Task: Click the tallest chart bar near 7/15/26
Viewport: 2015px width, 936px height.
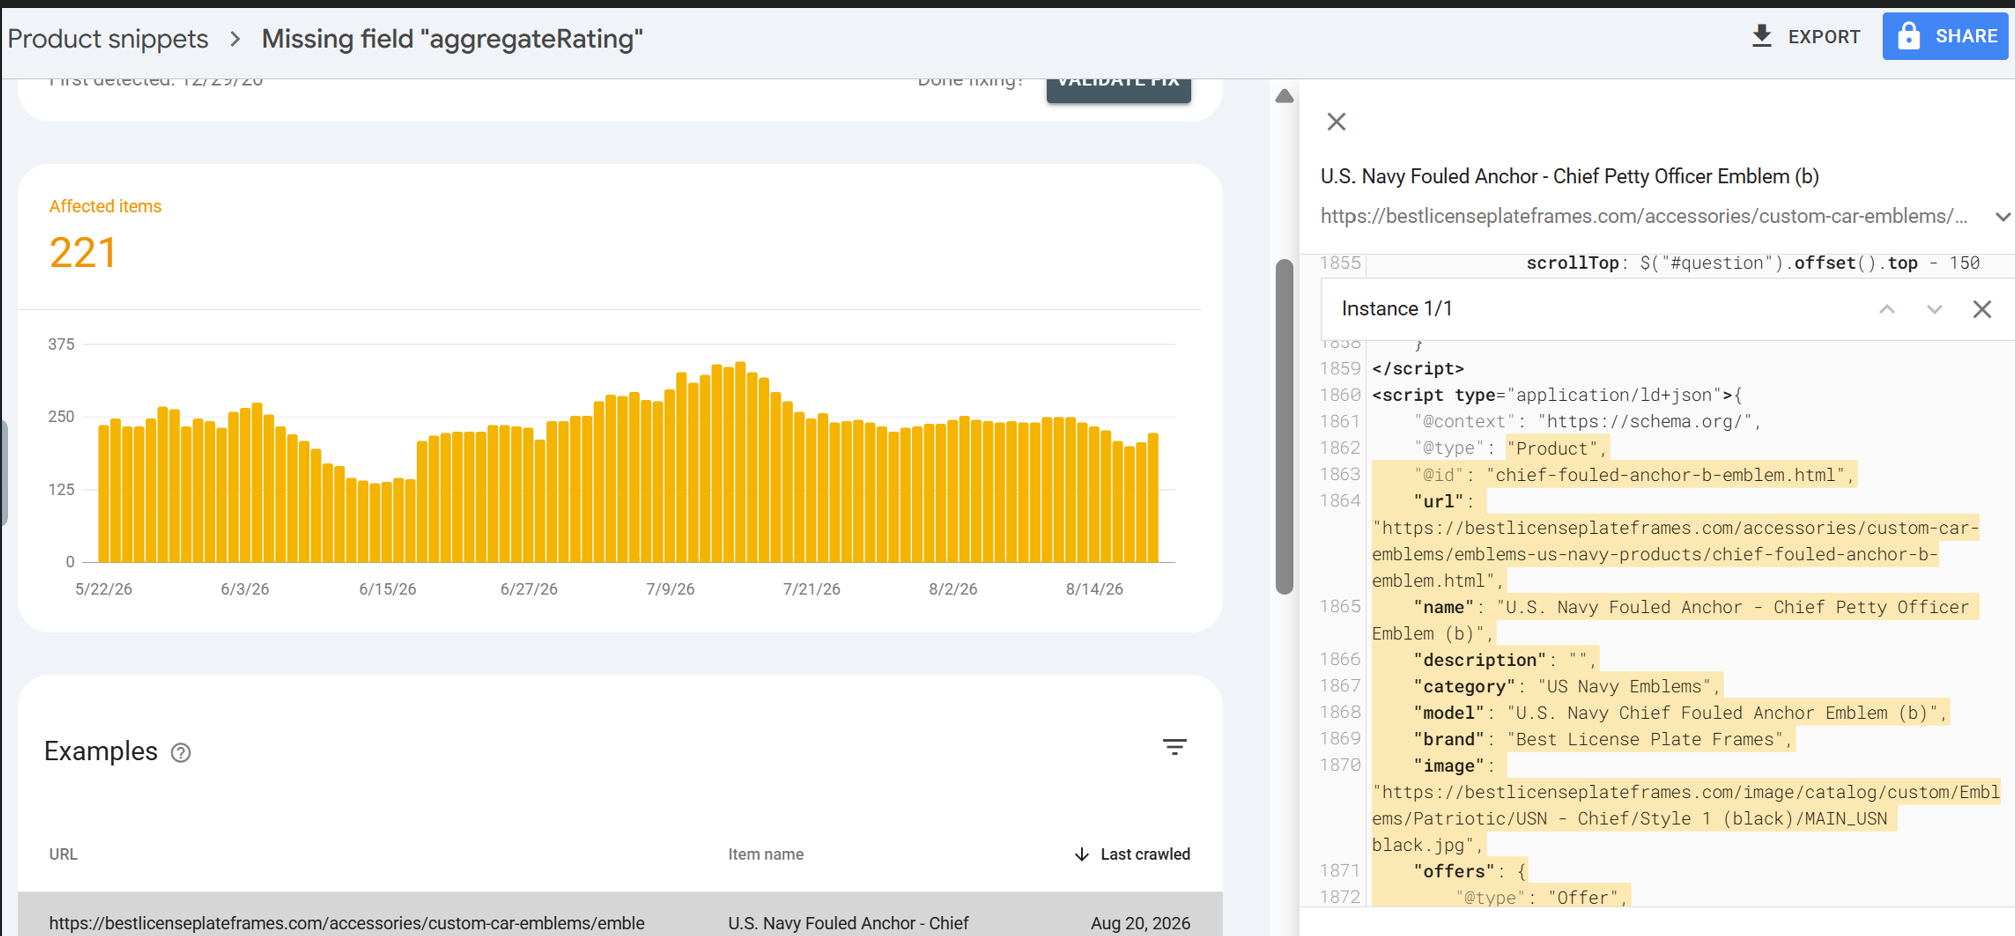Action: coord(740,462)
